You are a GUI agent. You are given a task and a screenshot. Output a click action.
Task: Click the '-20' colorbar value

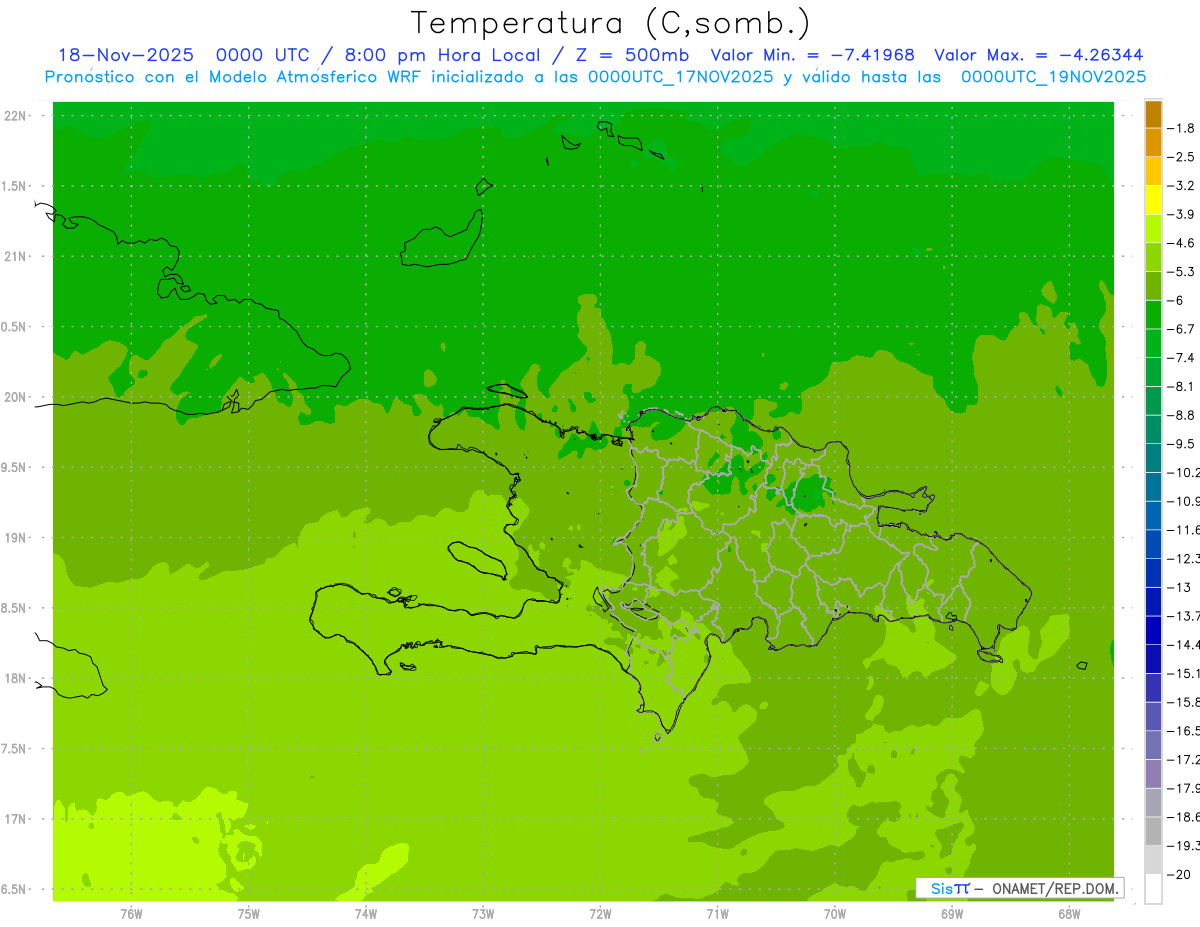tap(1181, 874)
